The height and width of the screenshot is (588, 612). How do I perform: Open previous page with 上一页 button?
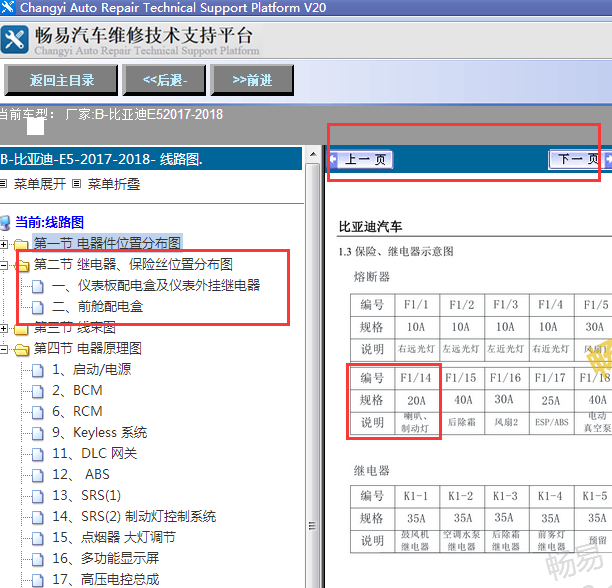click(361, 160)
